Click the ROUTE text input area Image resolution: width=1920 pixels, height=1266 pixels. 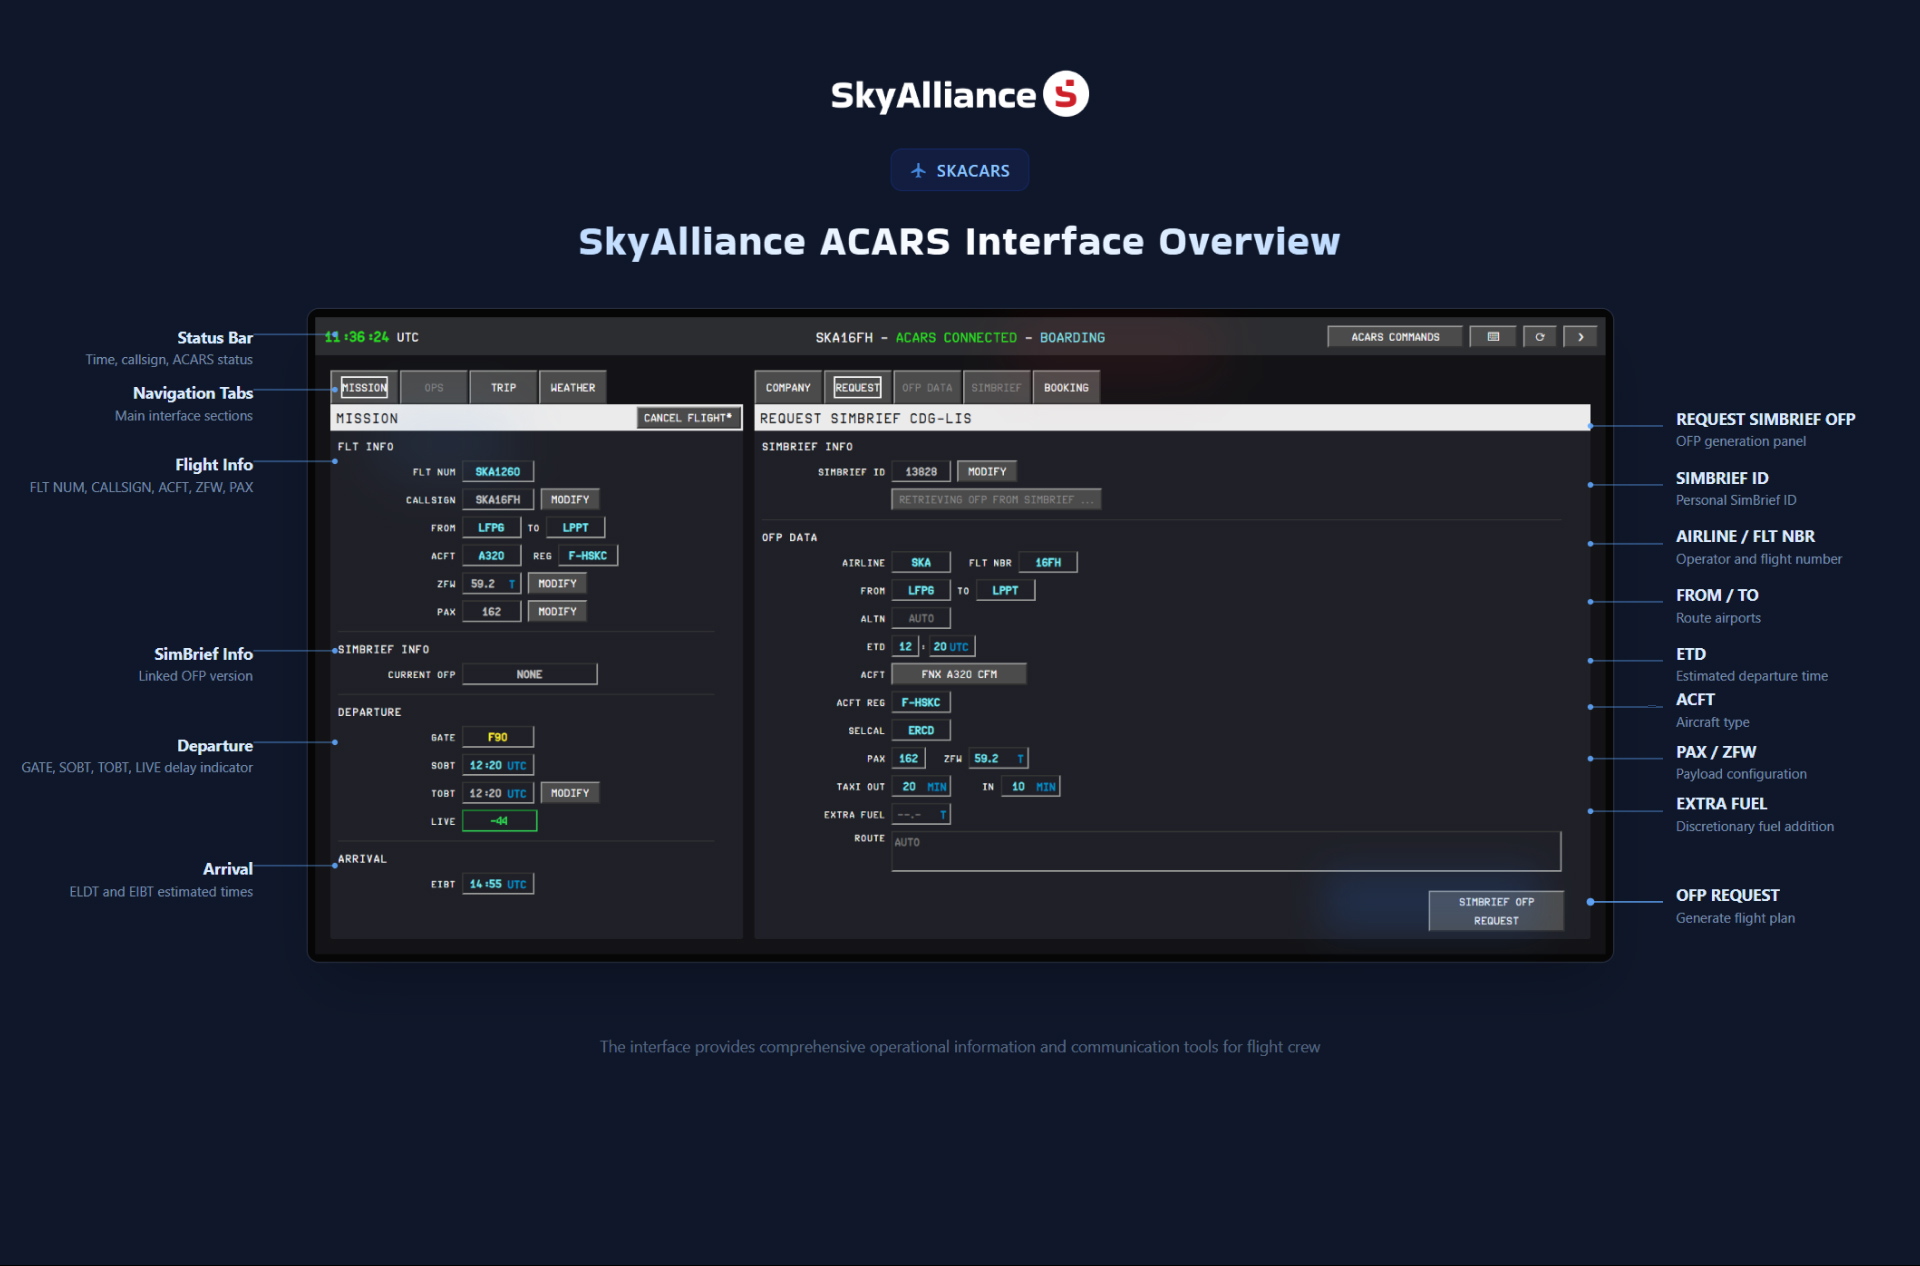coord(1225,851)
